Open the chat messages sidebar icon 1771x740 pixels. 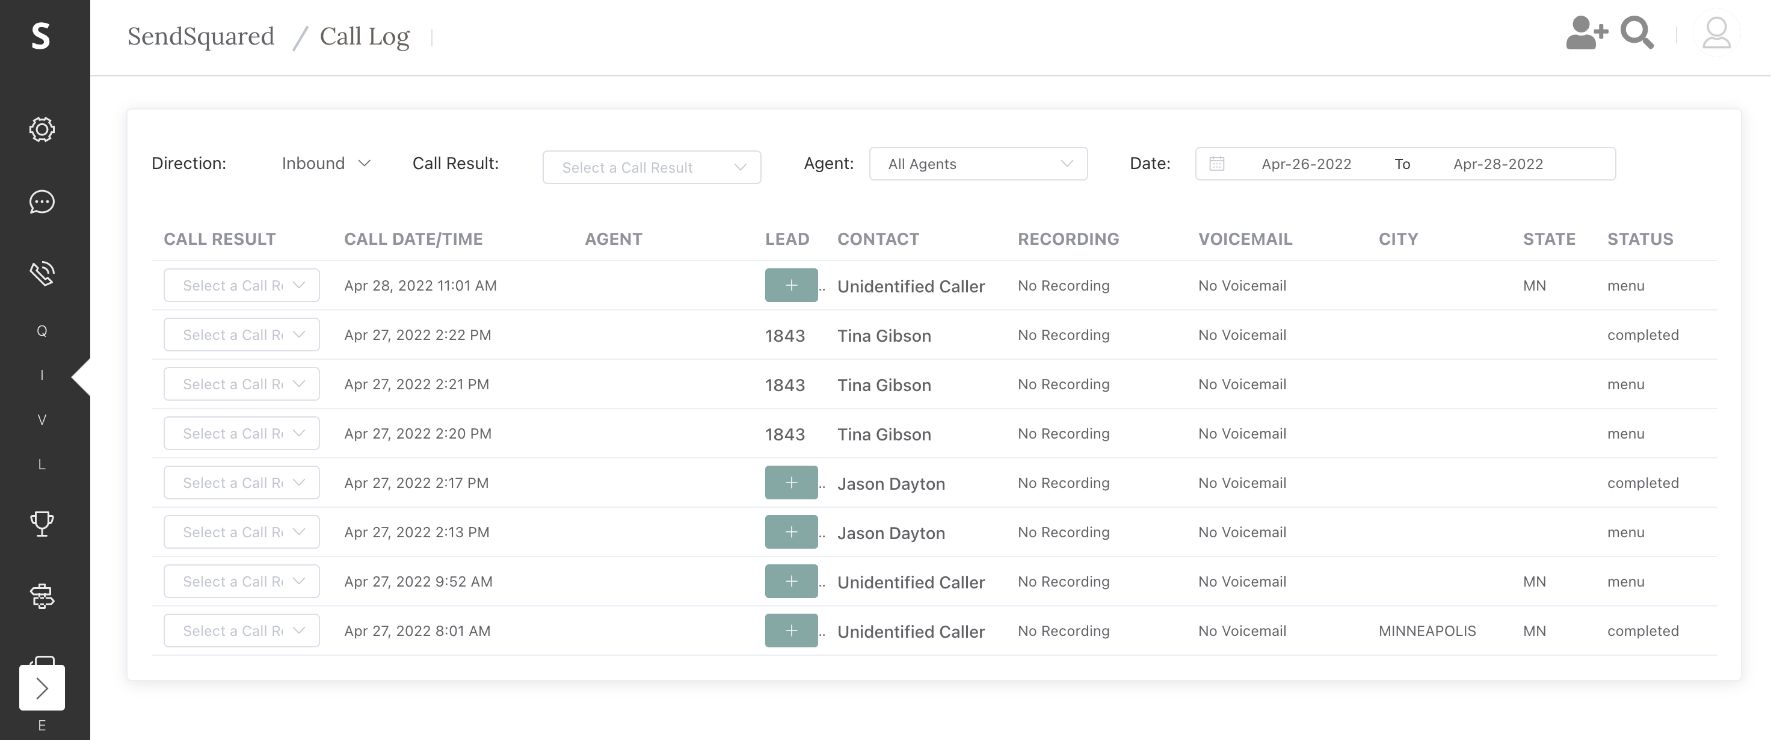(x=42, y=202)
